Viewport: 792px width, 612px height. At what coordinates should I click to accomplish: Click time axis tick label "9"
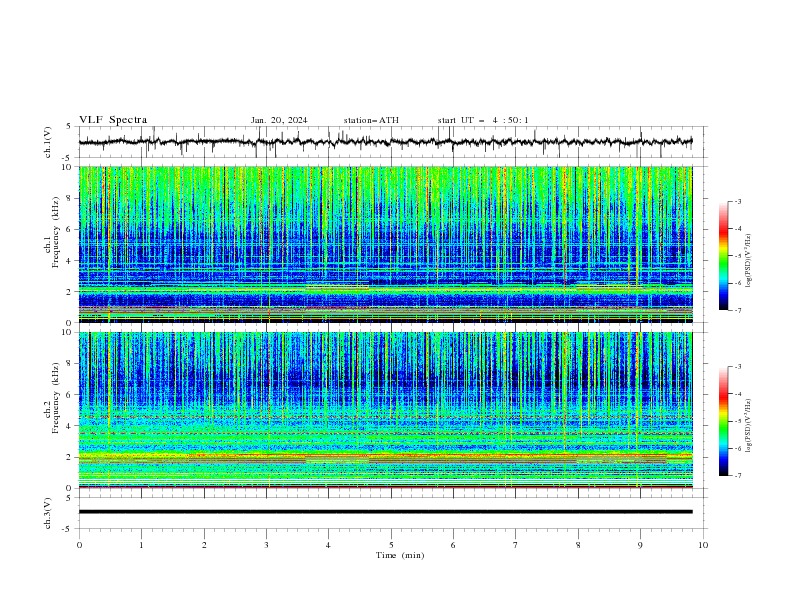click(x=640, y=545)
